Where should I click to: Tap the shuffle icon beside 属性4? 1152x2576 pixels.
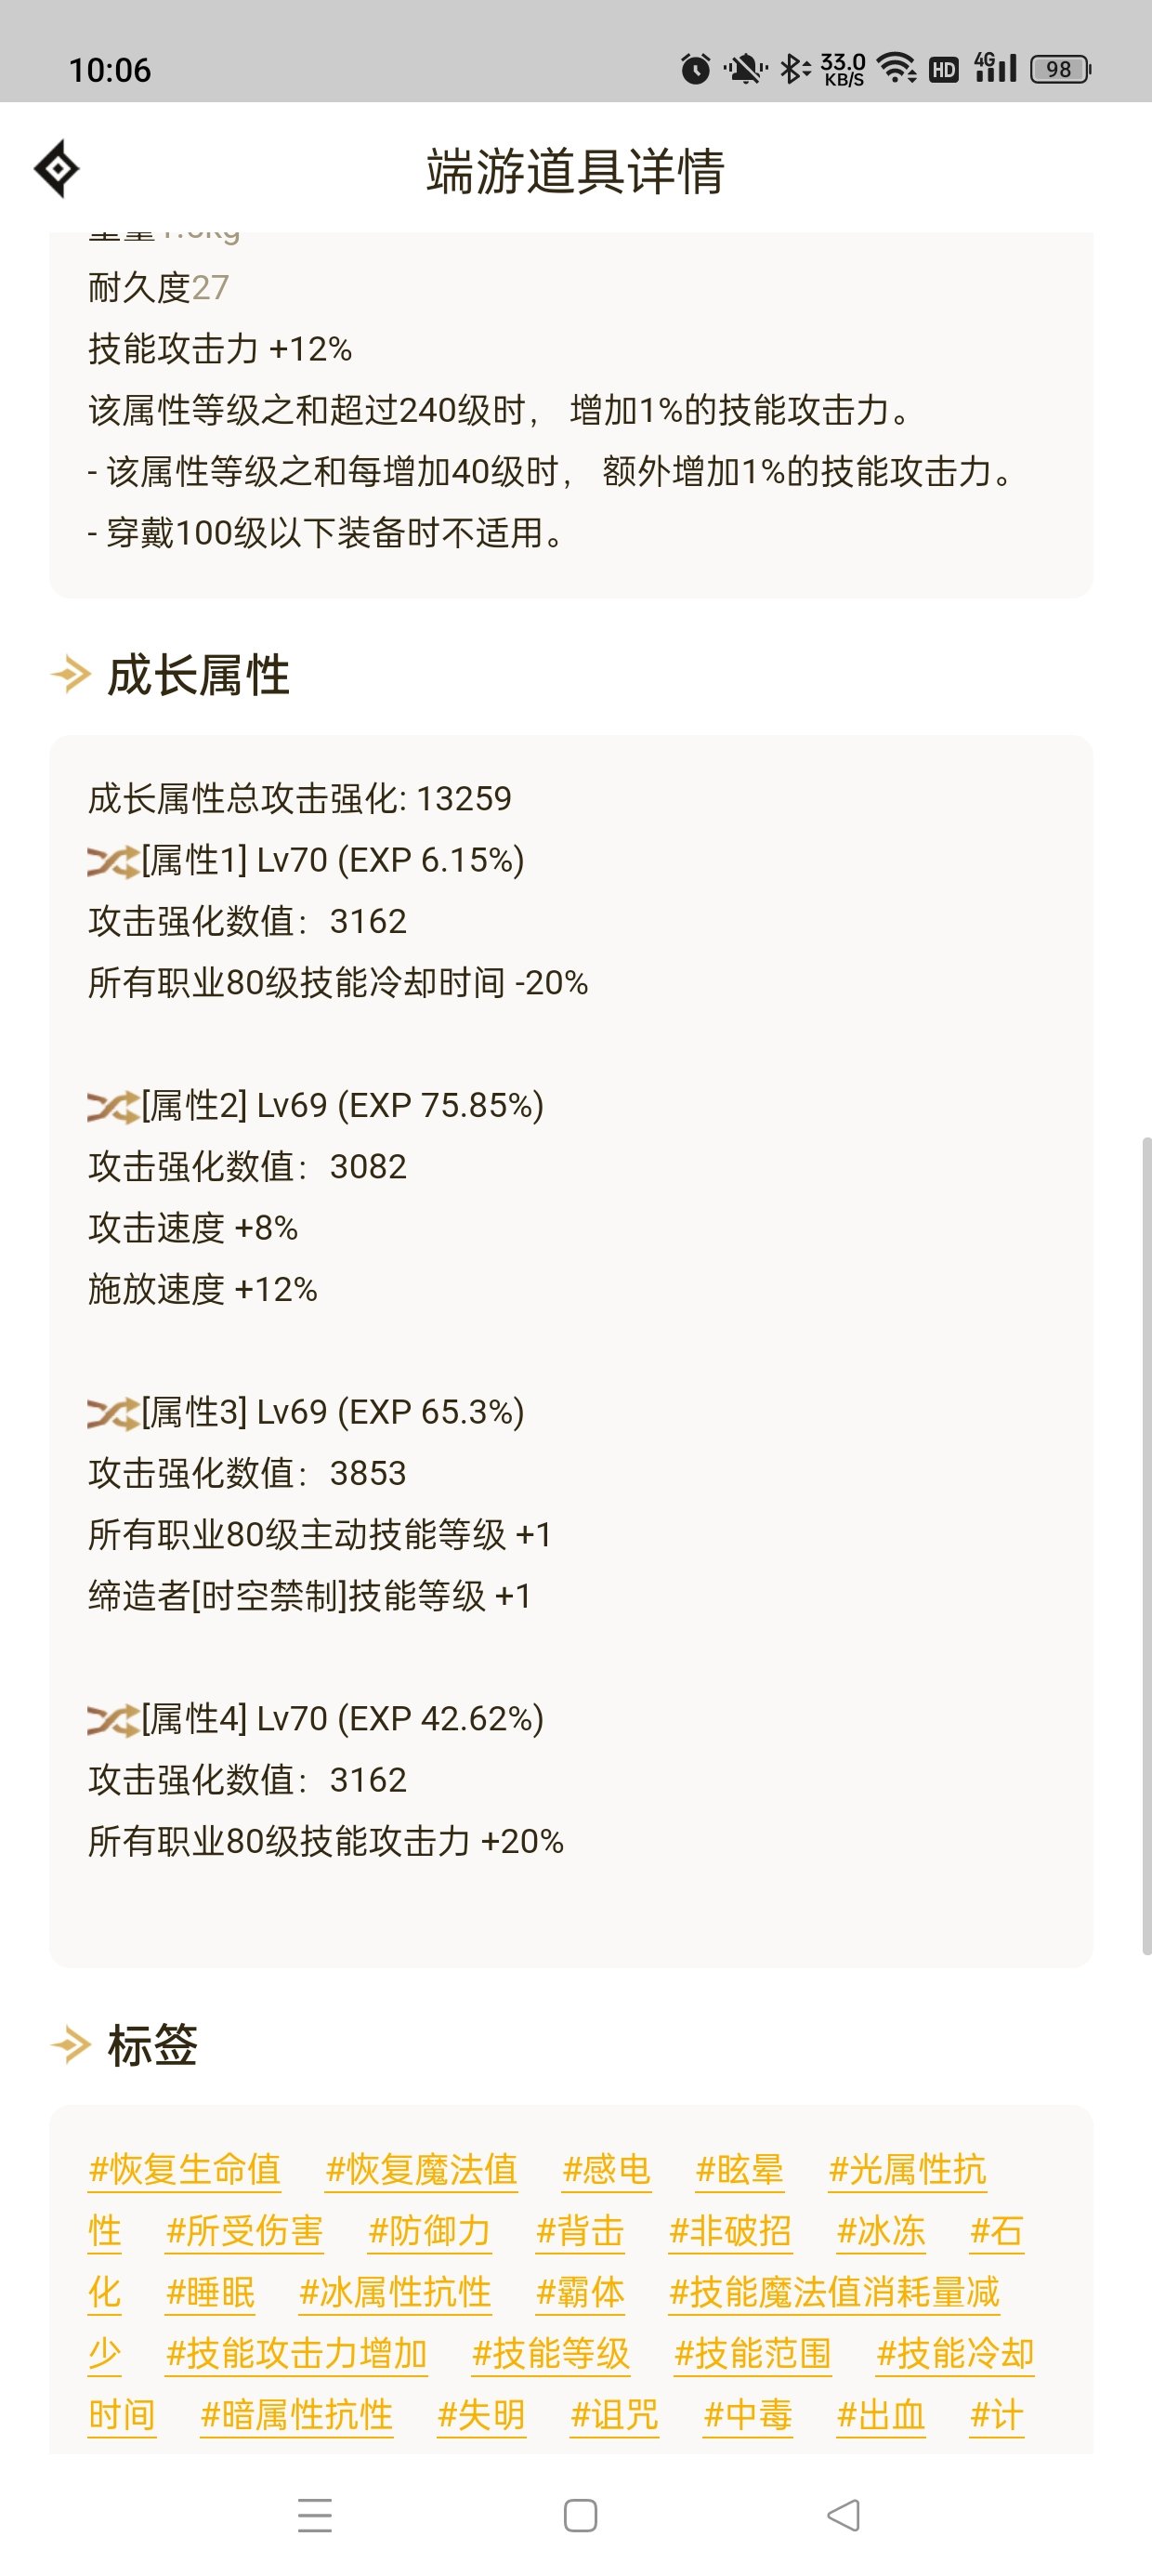[112, 1720]
